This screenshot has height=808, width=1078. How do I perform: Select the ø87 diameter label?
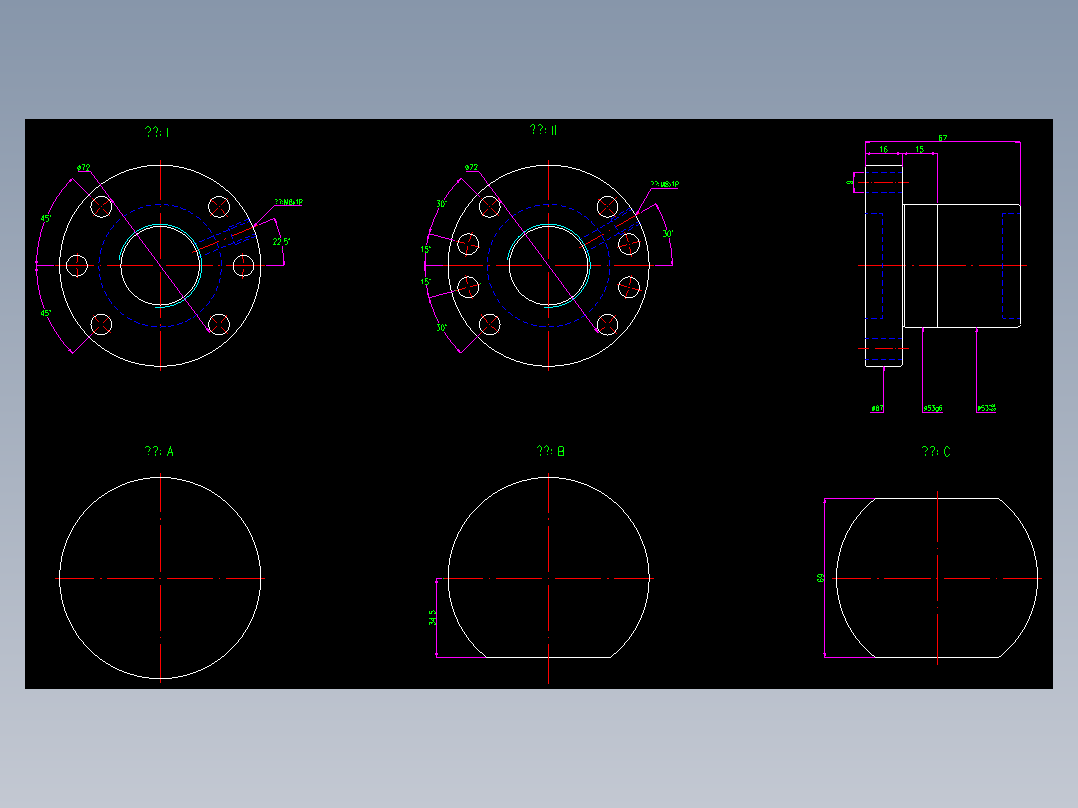(877, 408)
